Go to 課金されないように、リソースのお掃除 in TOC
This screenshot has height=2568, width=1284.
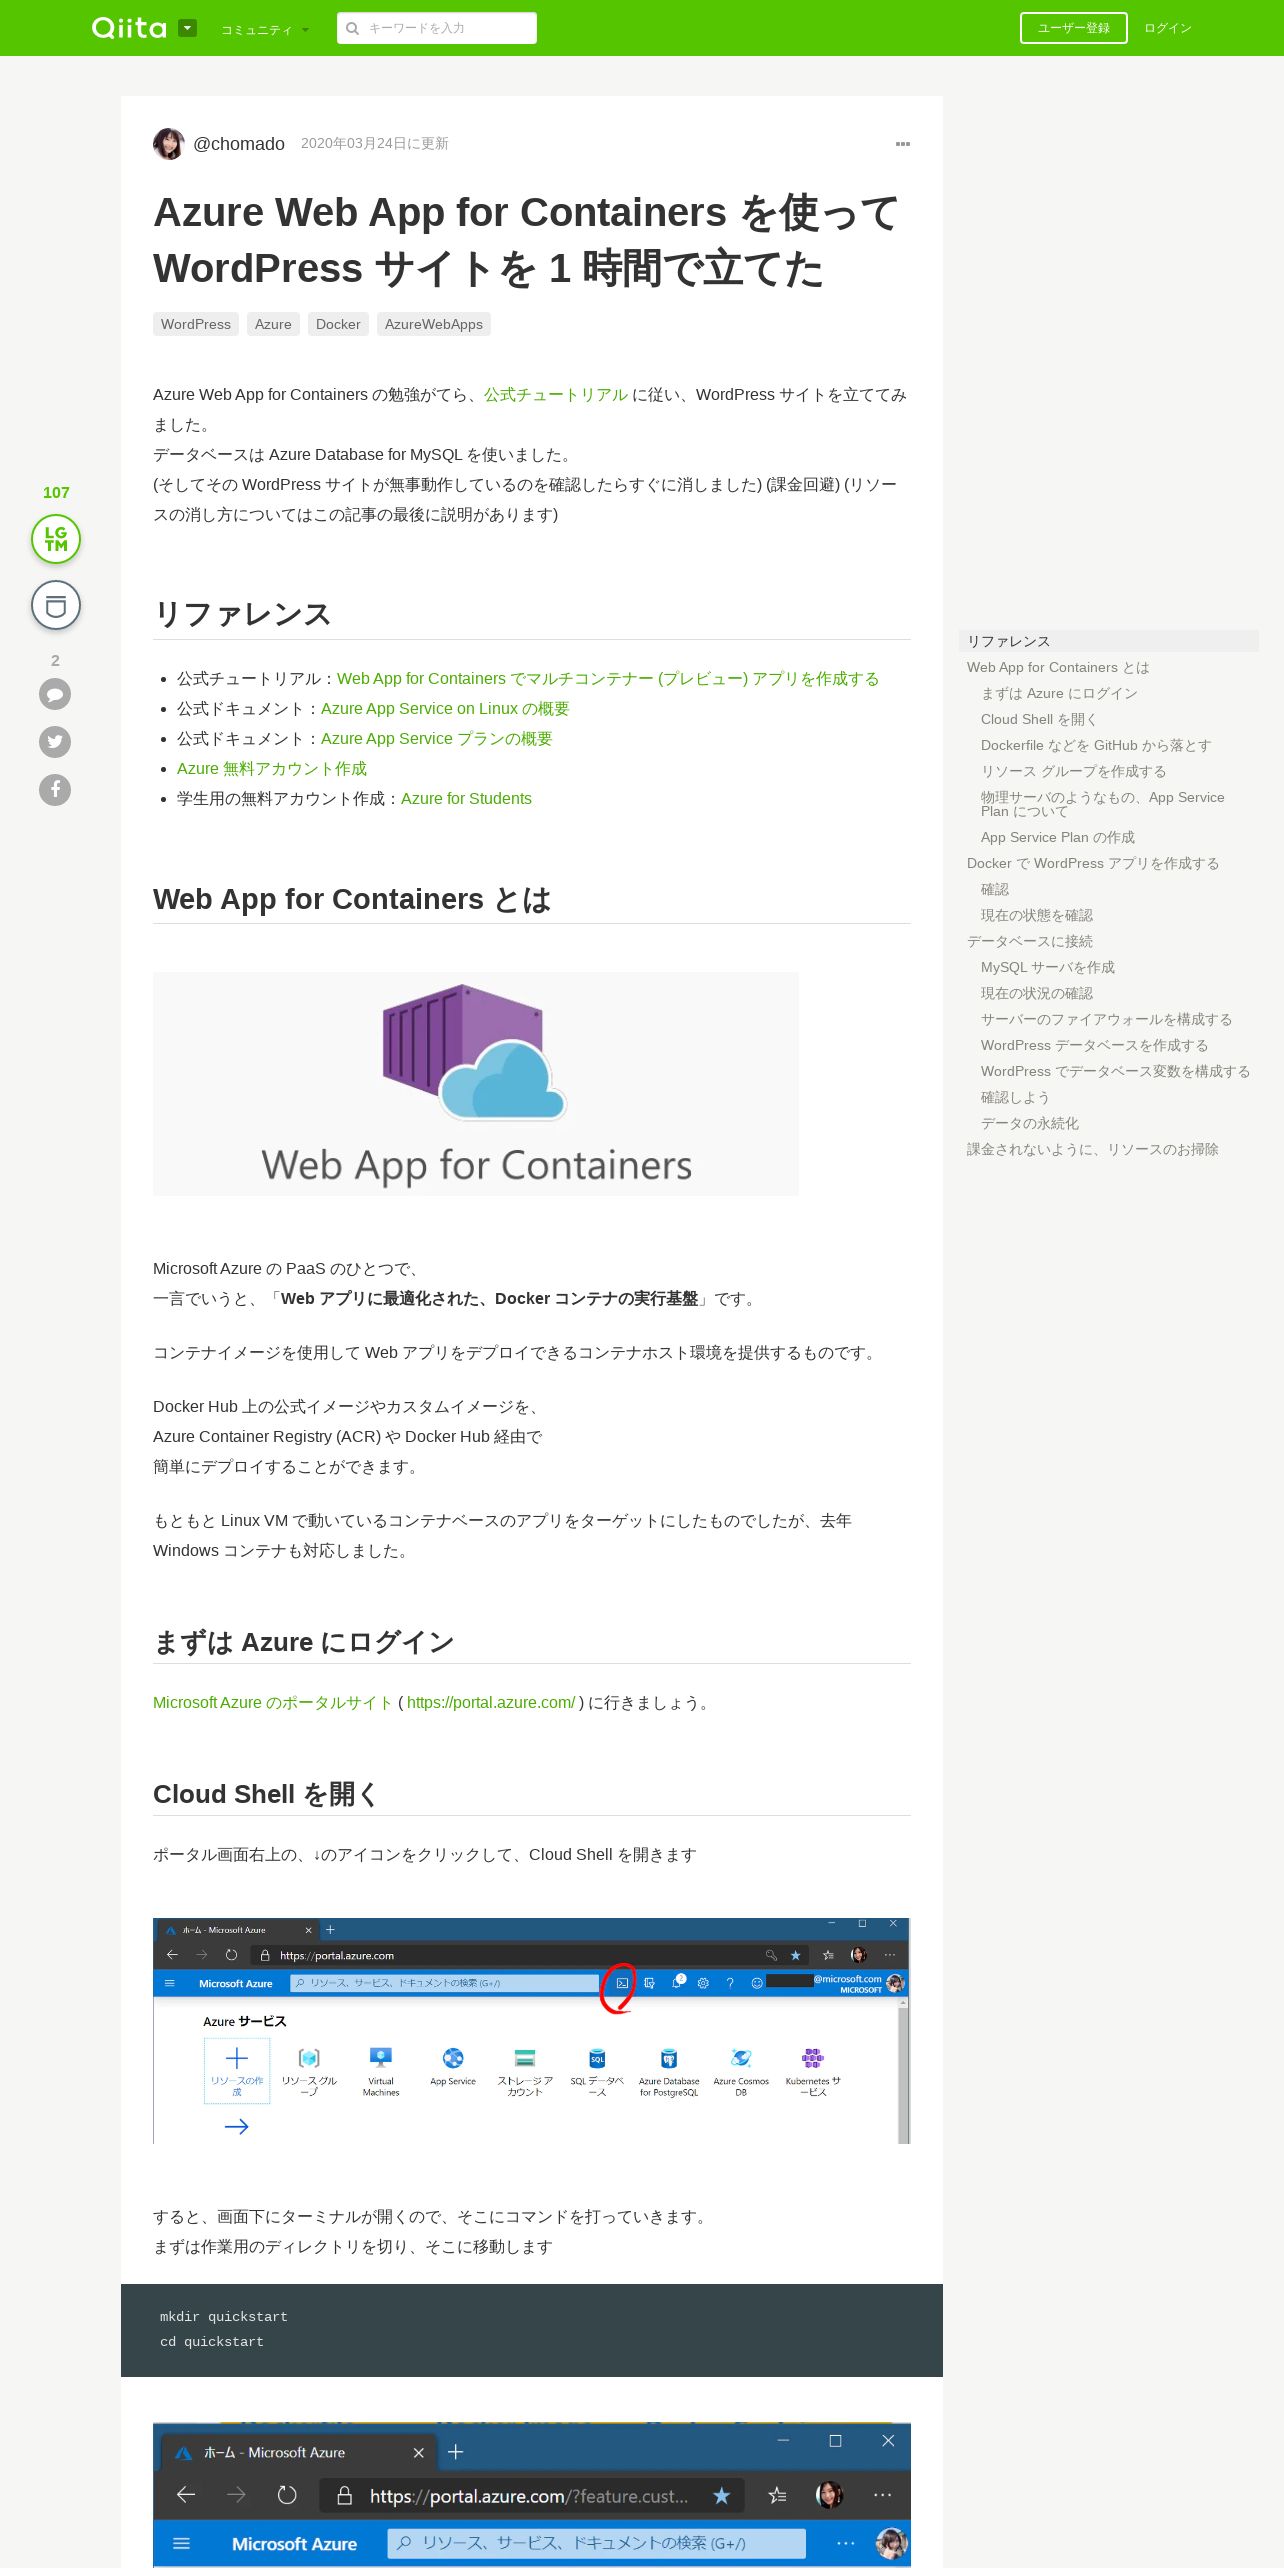pos(1093,1149)
